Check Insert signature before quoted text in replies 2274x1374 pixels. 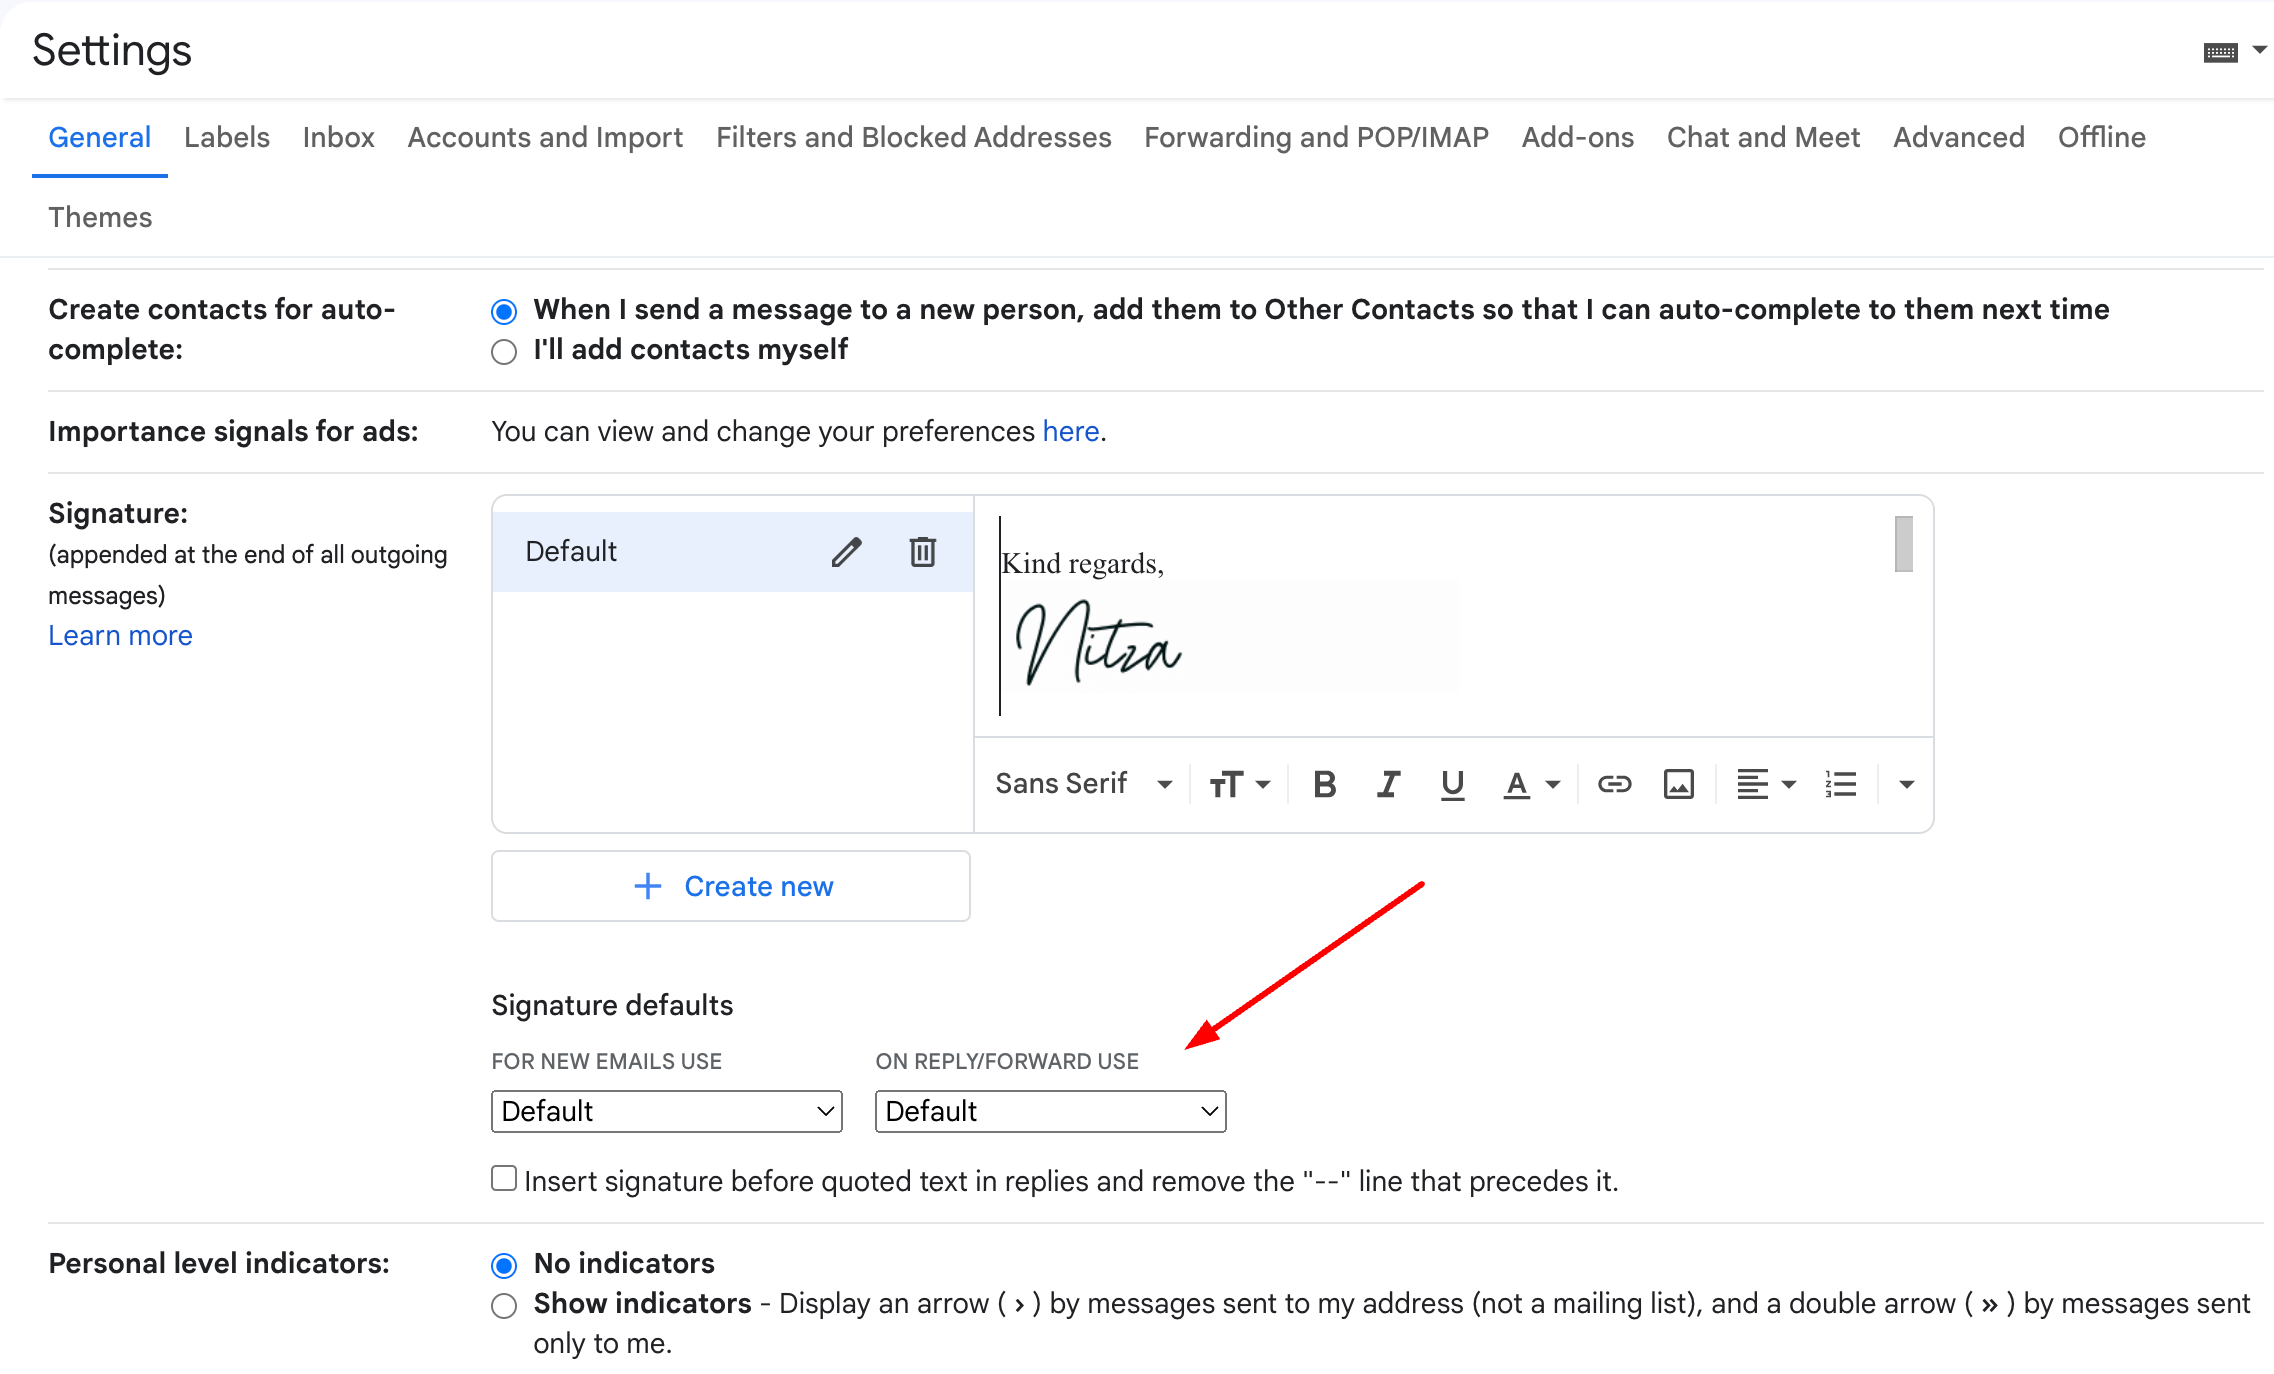tap(503, 1179)
